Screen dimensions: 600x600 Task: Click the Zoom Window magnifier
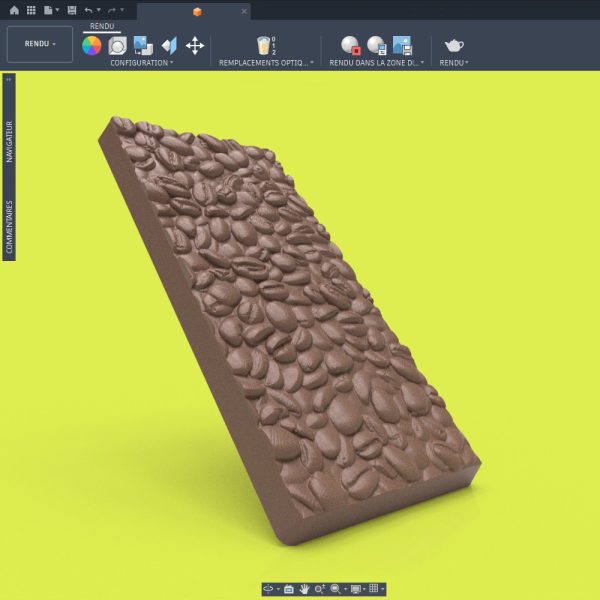click(336, 589)
